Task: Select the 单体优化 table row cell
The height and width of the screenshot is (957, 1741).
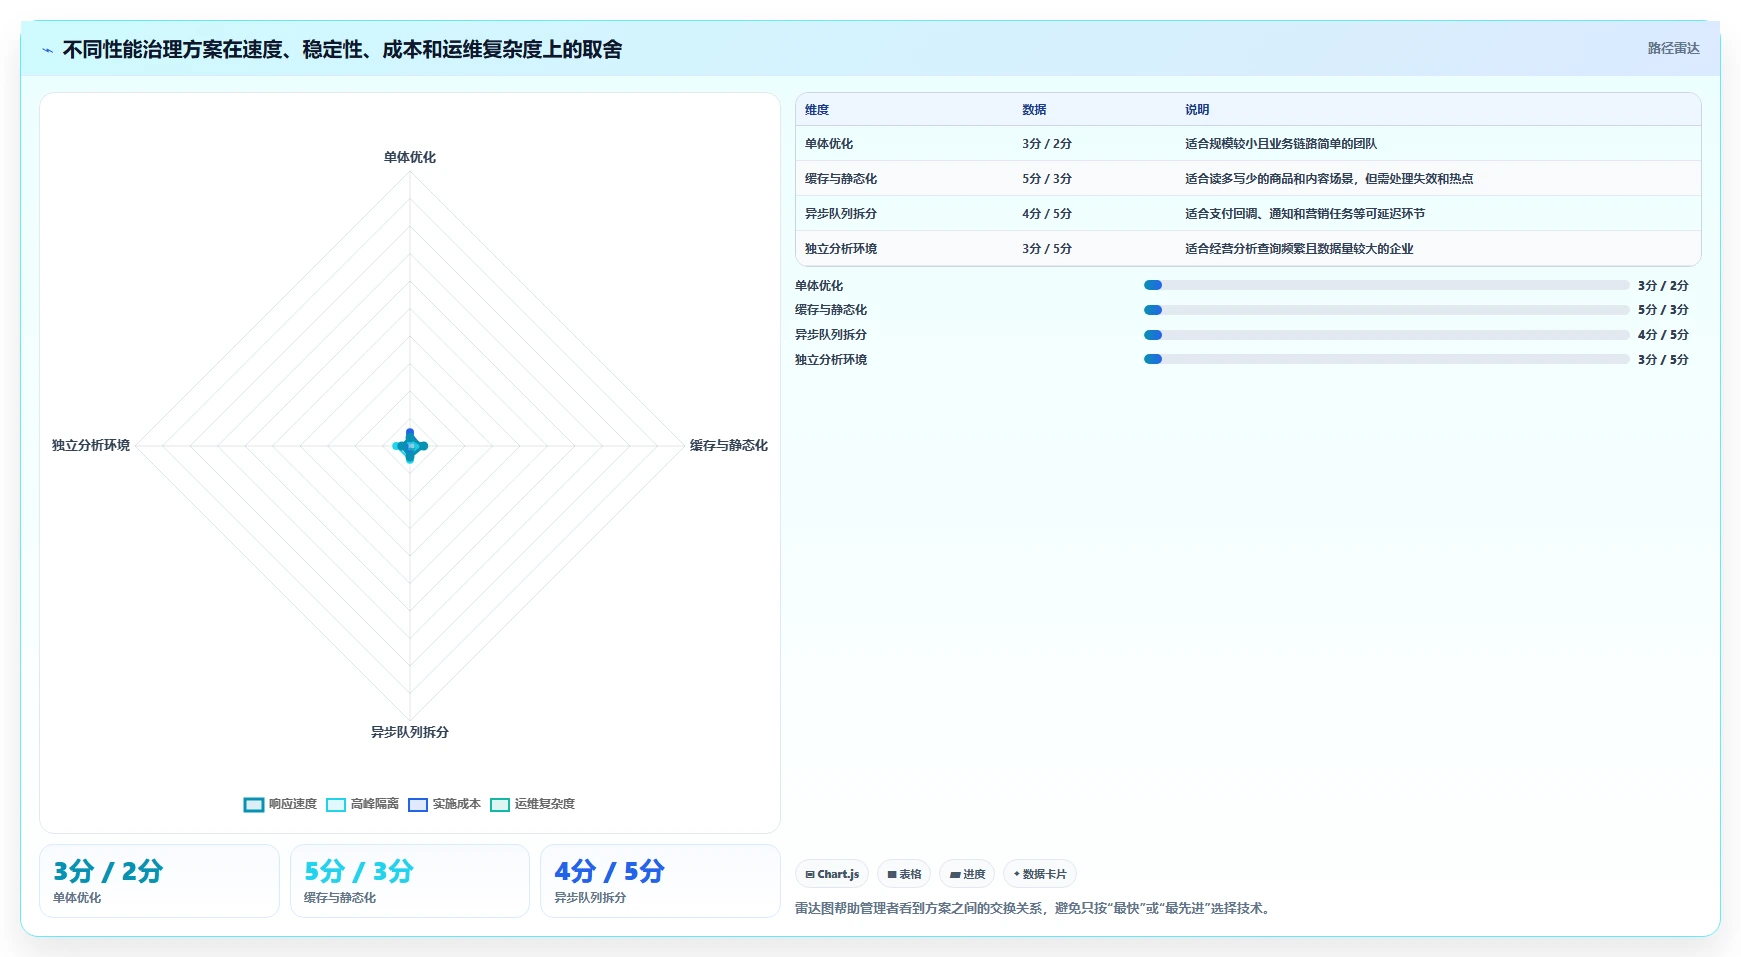Action: pyautogui.click(x=829, y=144)
